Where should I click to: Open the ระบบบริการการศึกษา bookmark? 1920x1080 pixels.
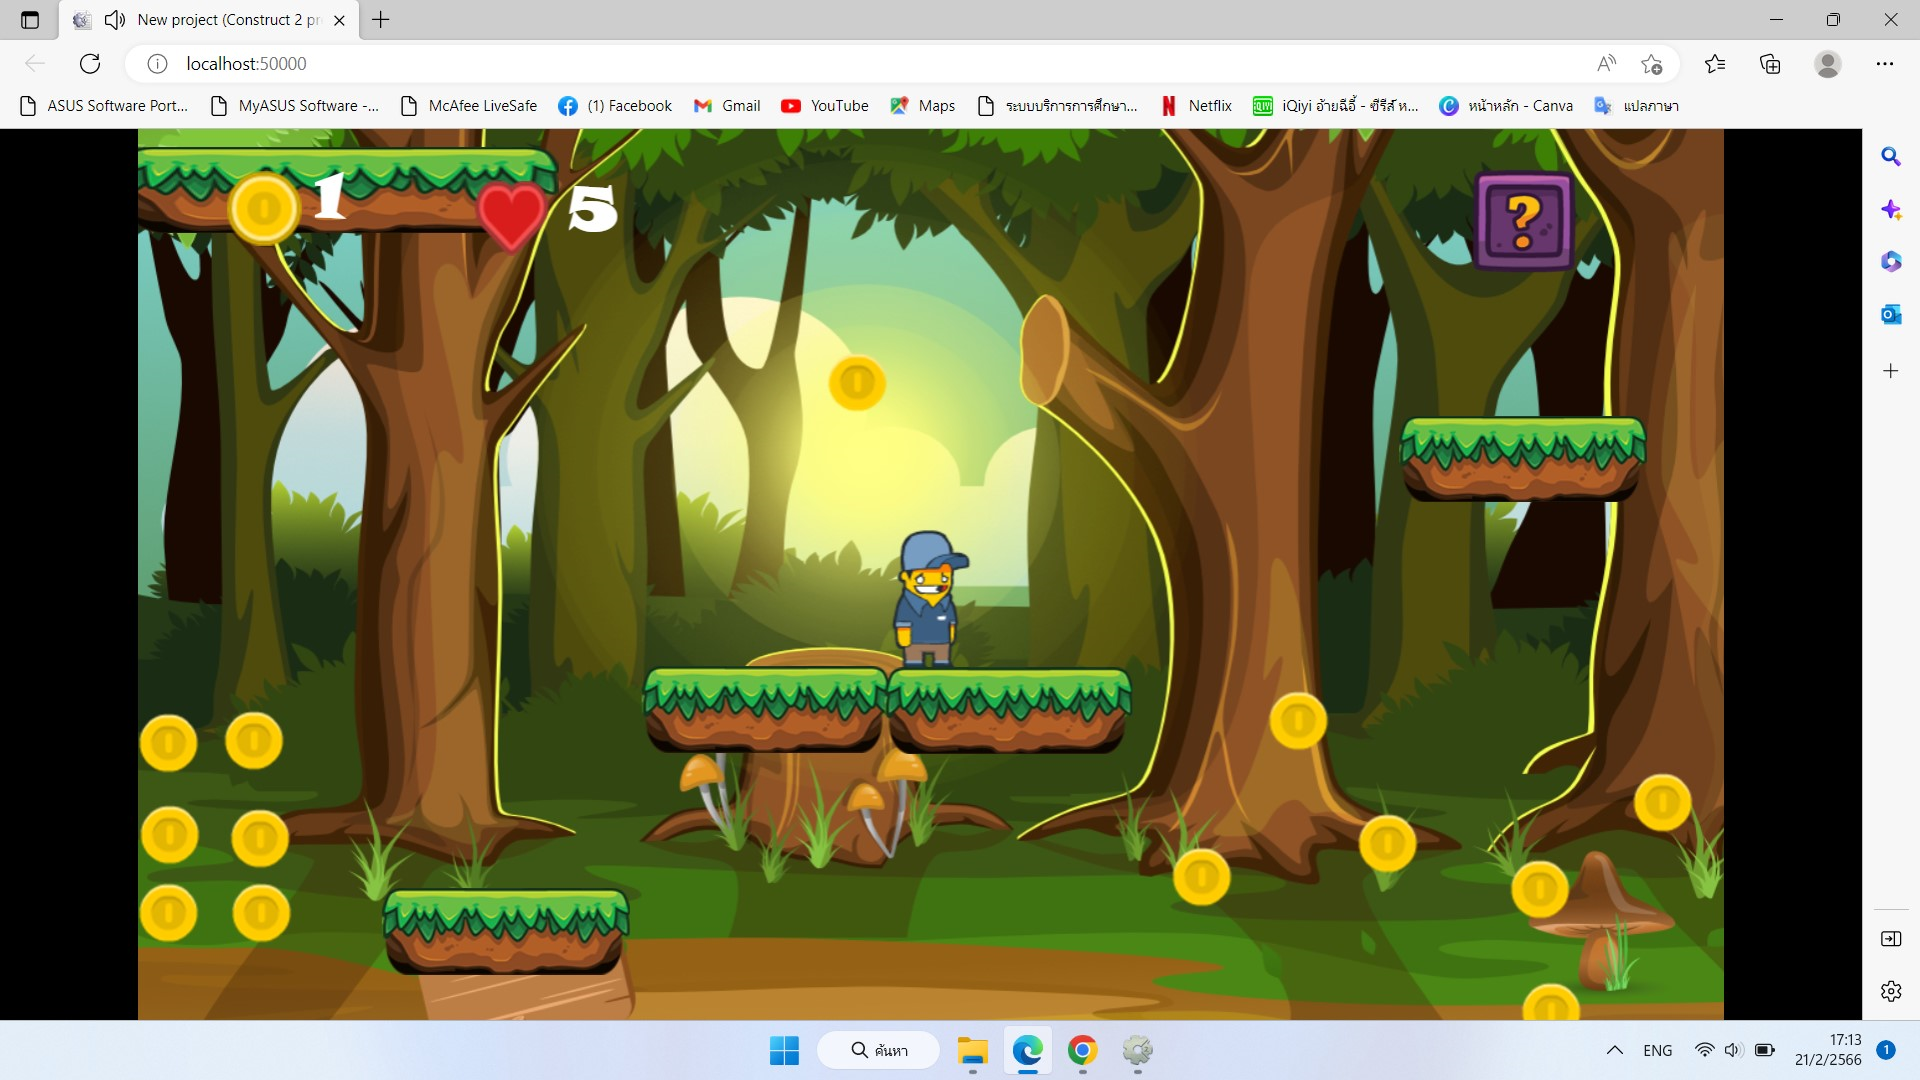pyautogui.click(x=1057, y=106)
